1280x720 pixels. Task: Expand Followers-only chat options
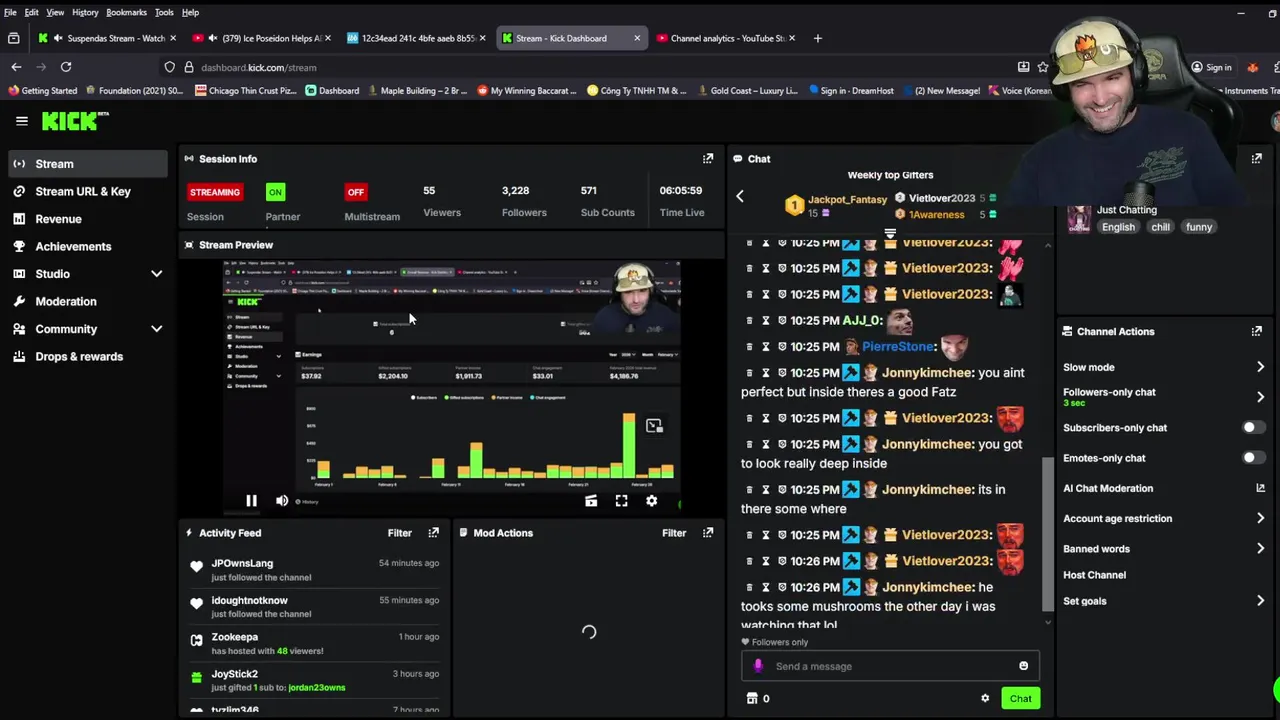[x=1260, y=397]
